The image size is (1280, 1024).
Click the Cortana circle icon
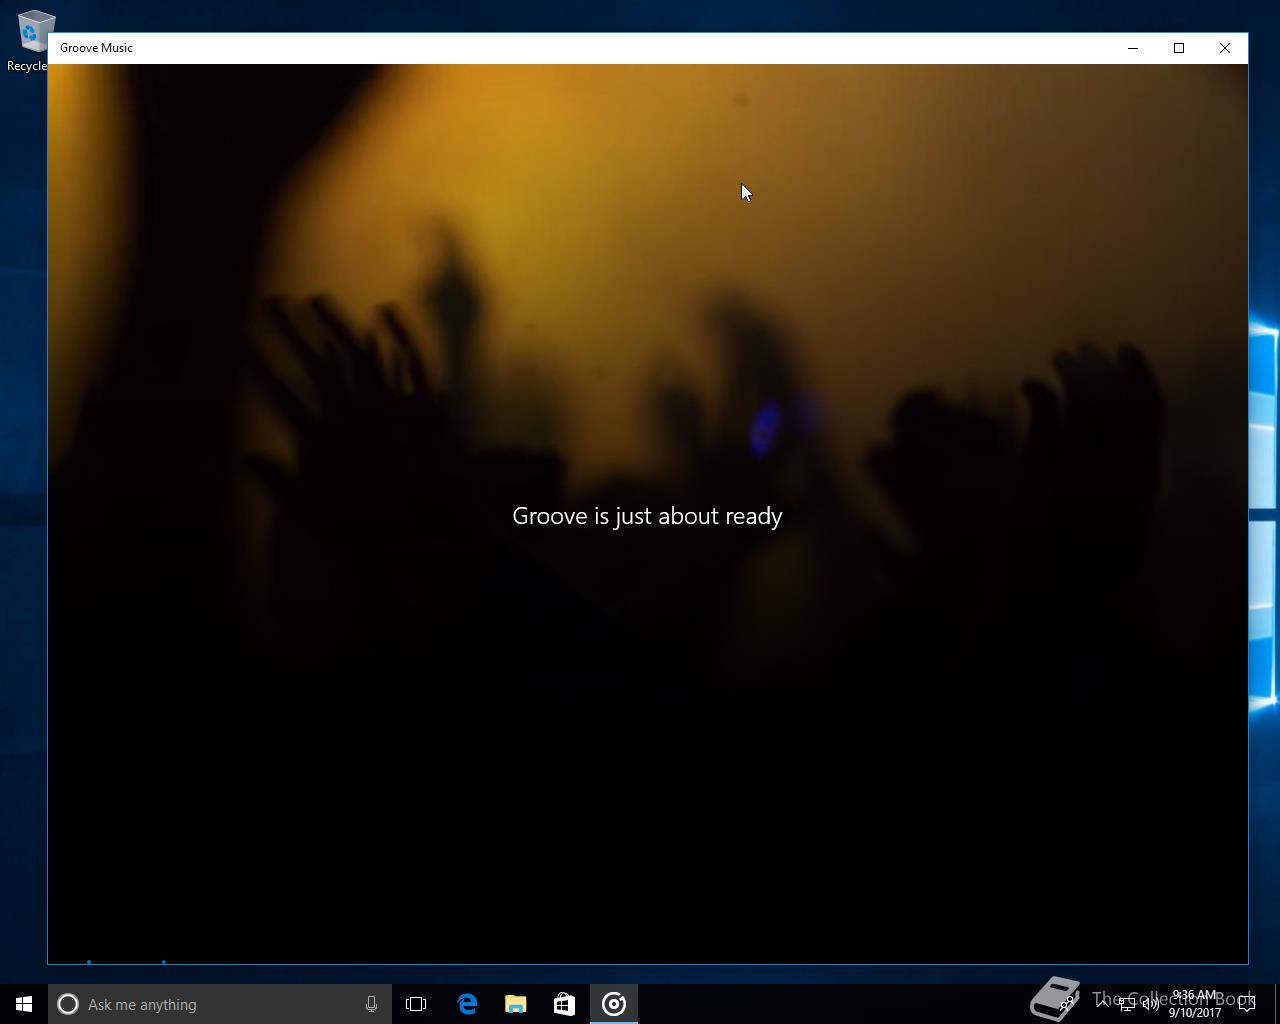(68, 1004)
